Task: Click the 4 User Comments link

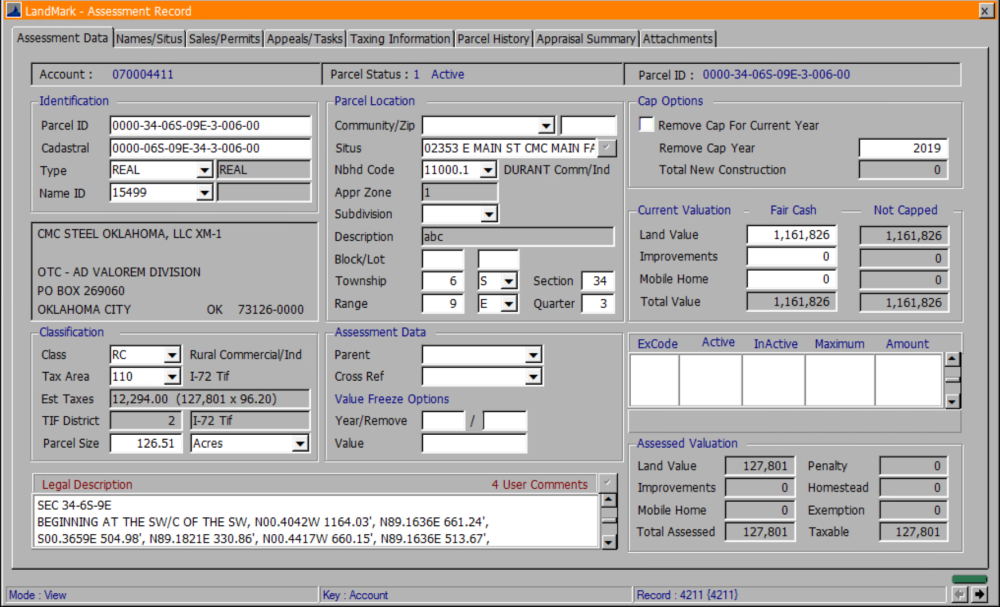Action: (539, 485)
